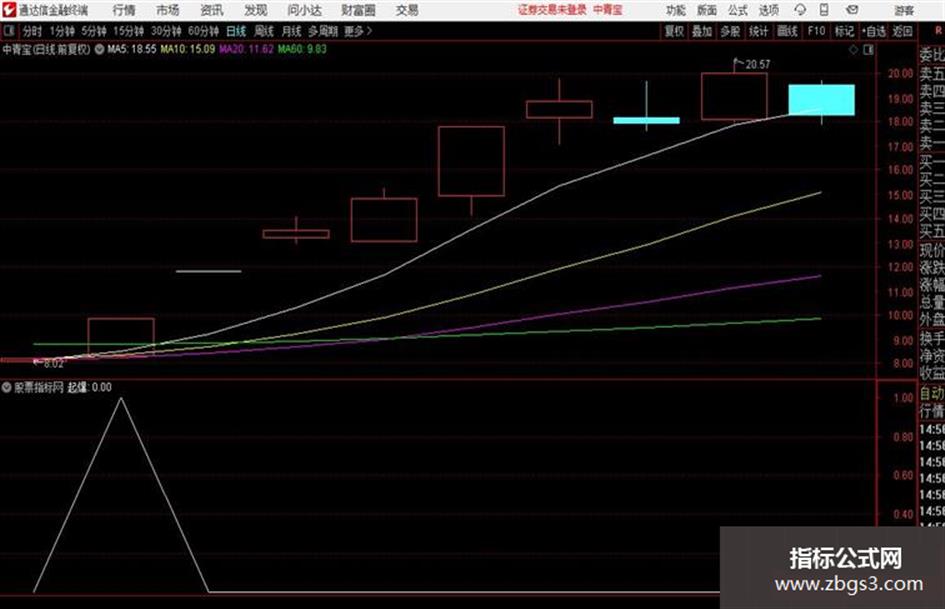Click the 叠加 overlay toolbar button

(x=702, y=31)
